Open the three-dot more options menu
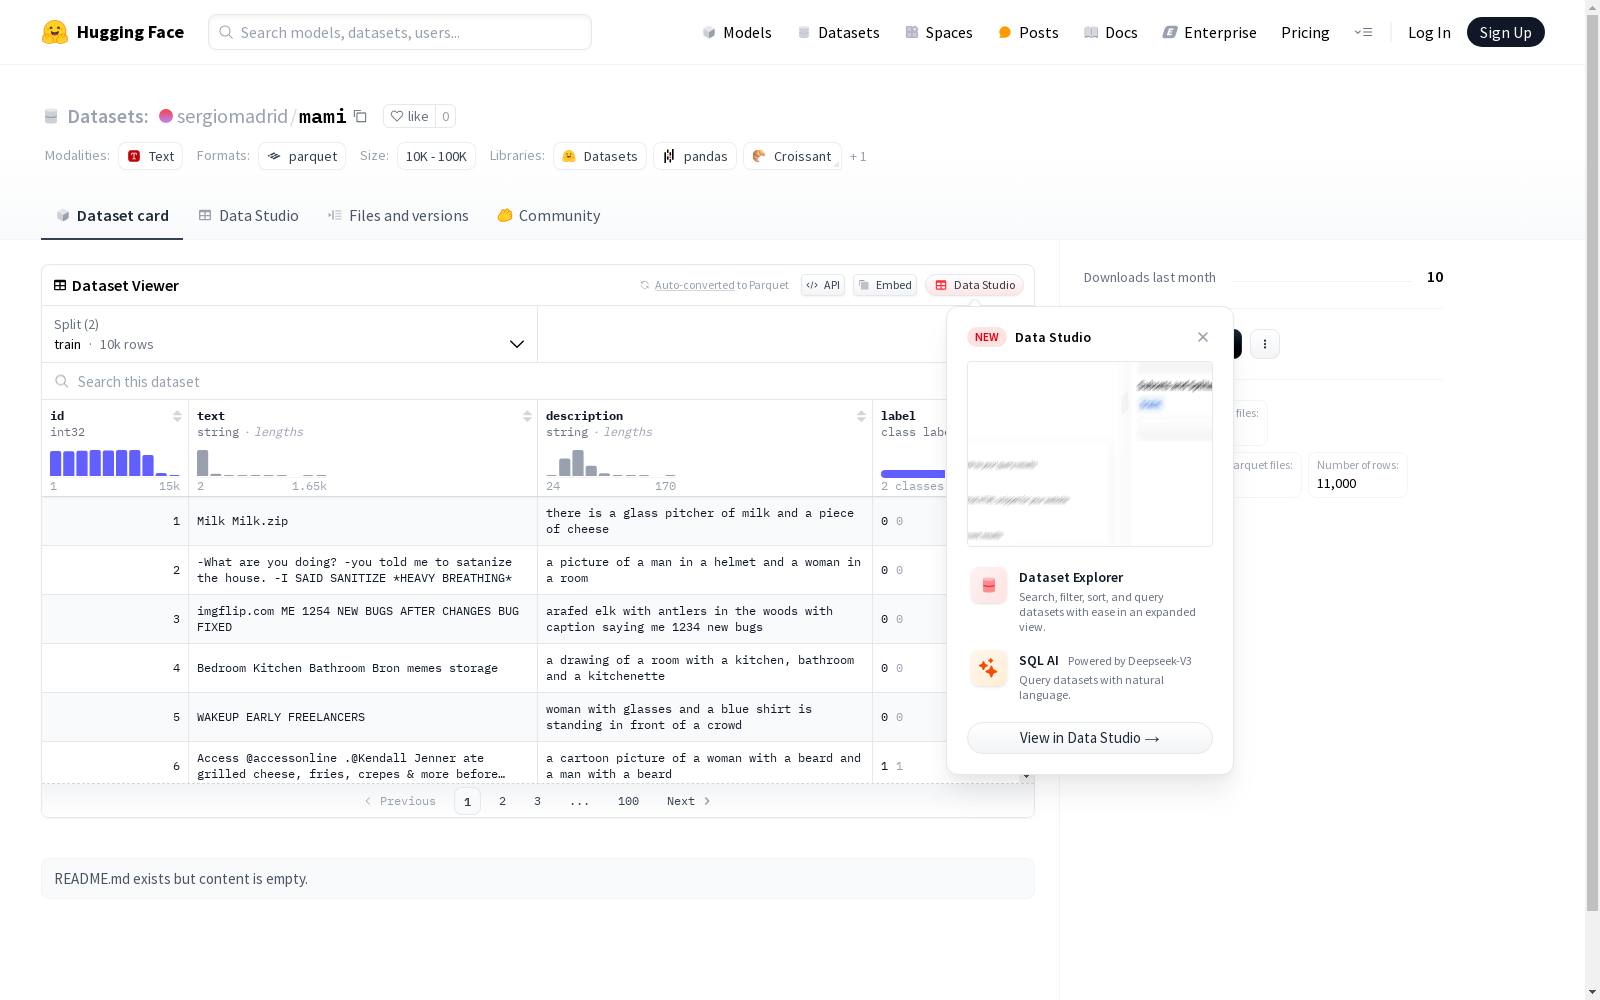The width and height of the screenshot is (1600, 1000). (1265, 344)
